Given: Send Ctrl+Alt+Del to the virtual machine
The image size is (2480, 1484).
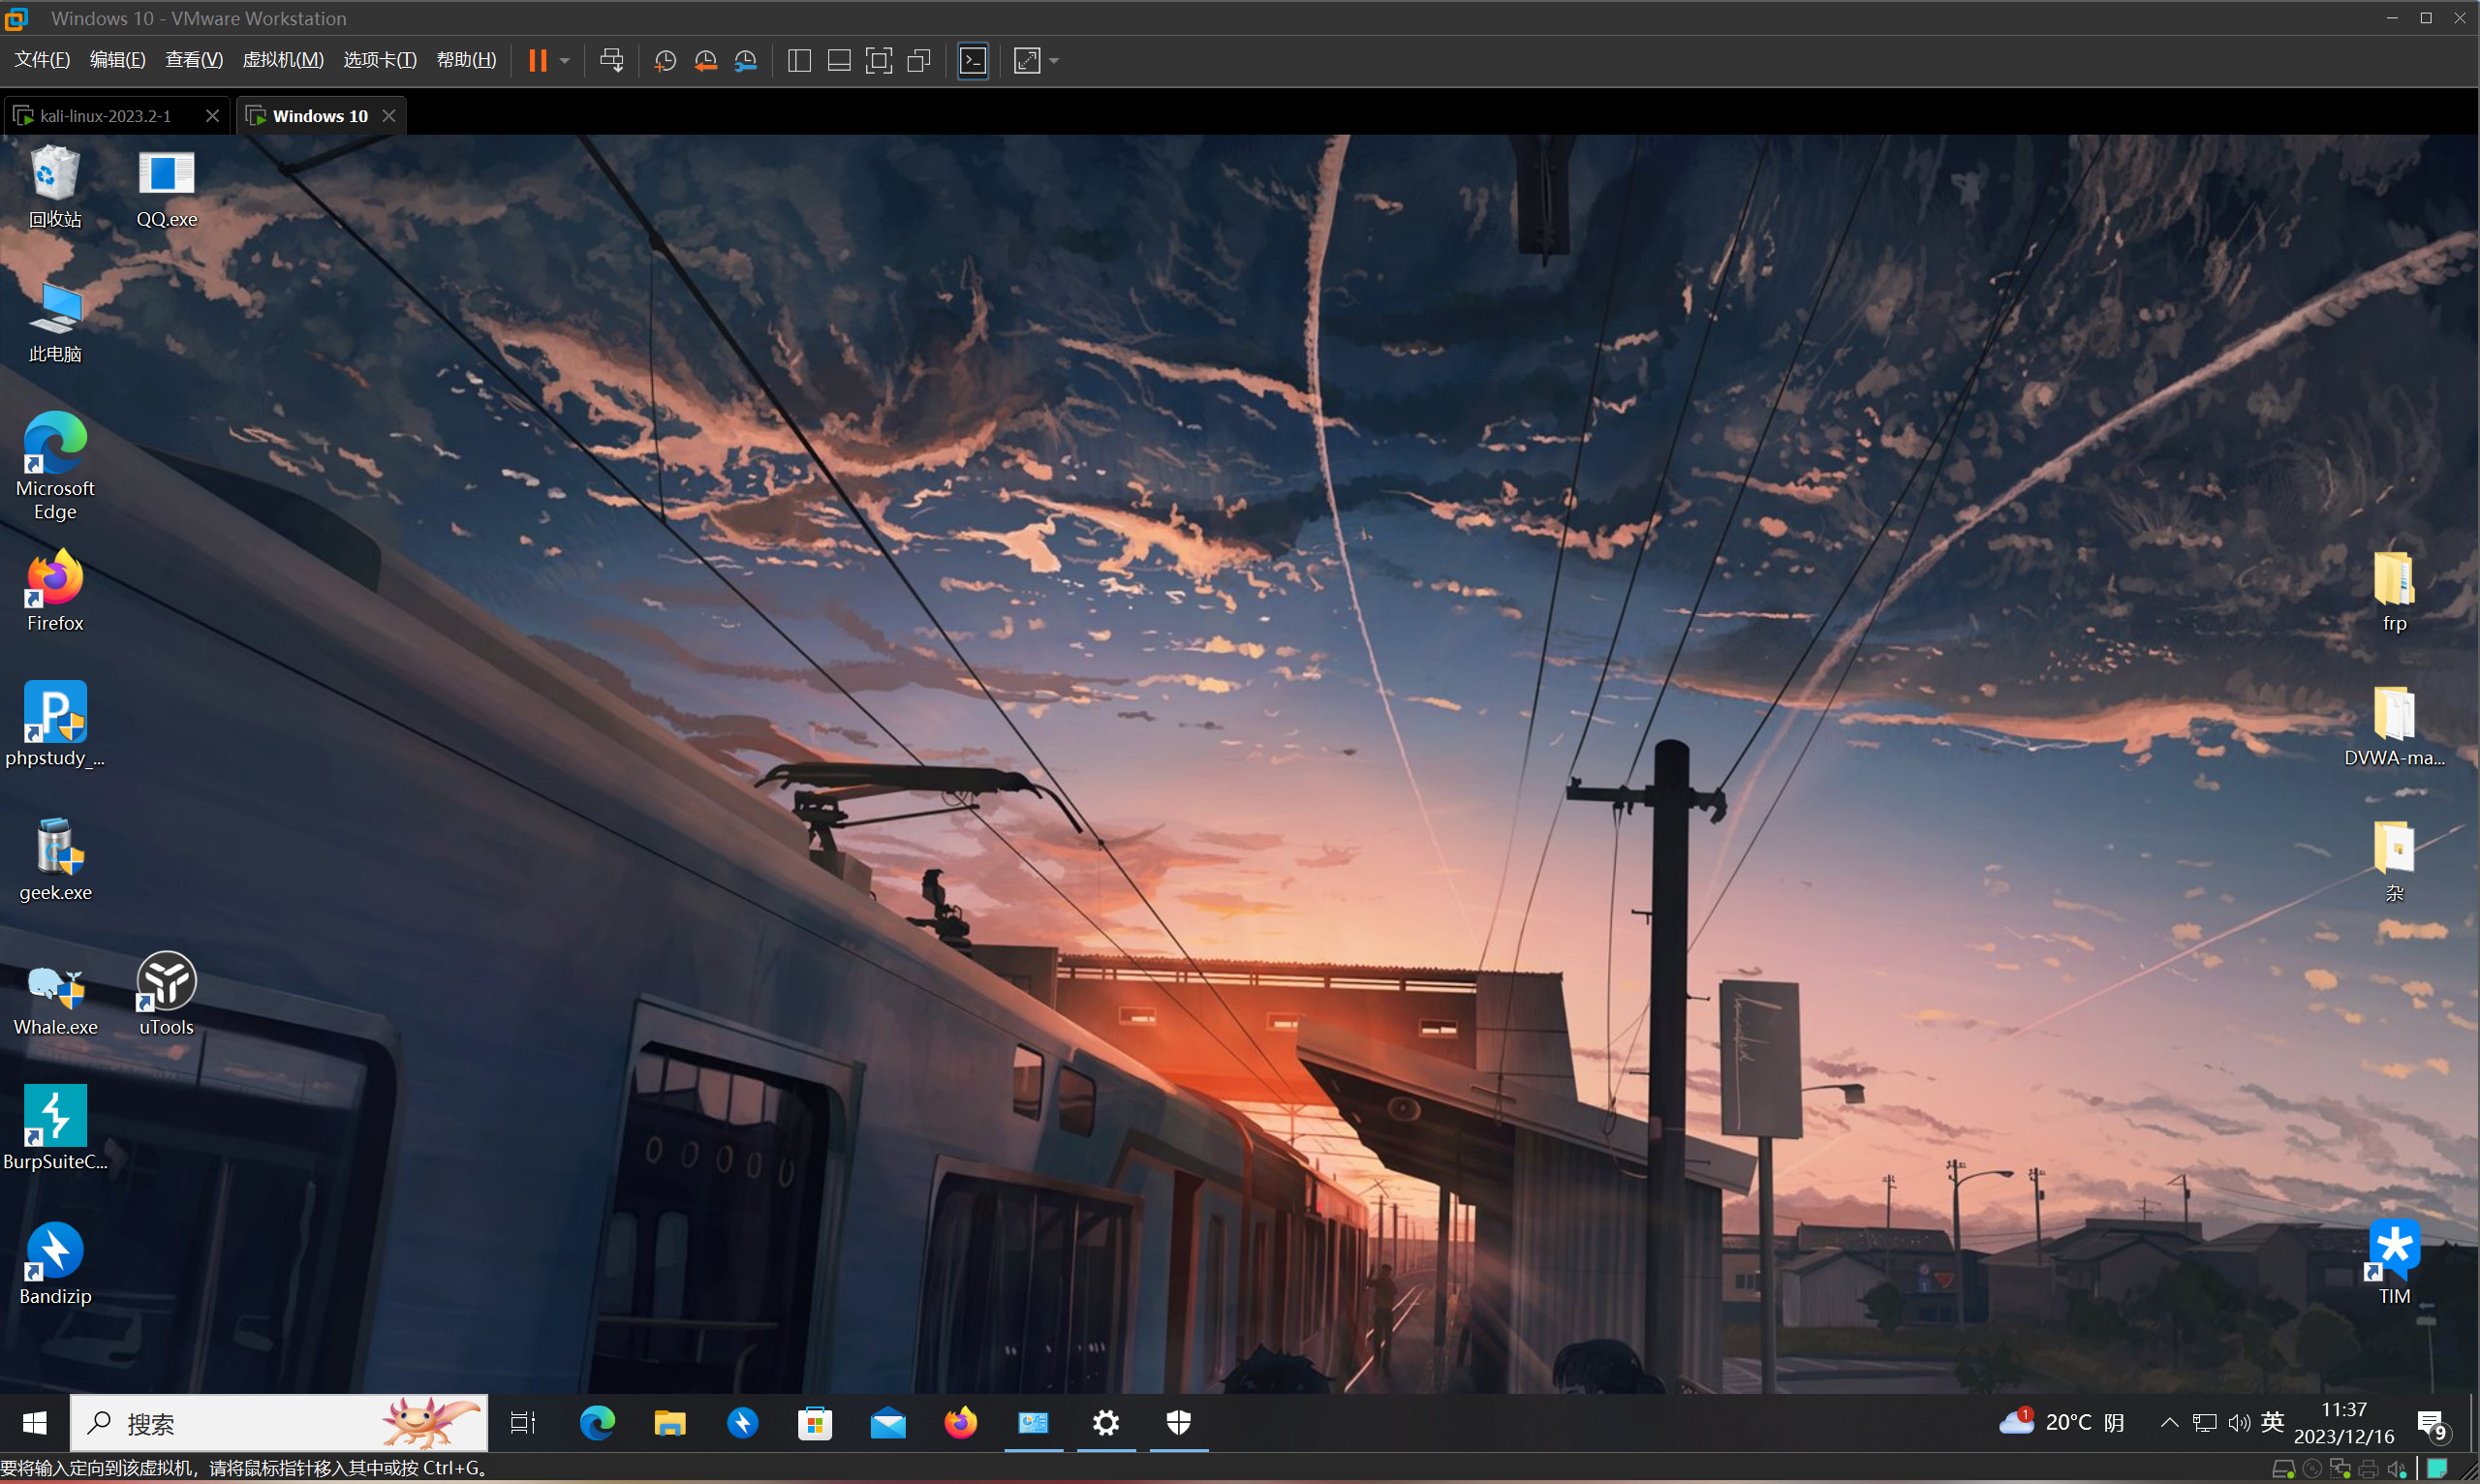Looking at the screenshot, I should 612,61.
